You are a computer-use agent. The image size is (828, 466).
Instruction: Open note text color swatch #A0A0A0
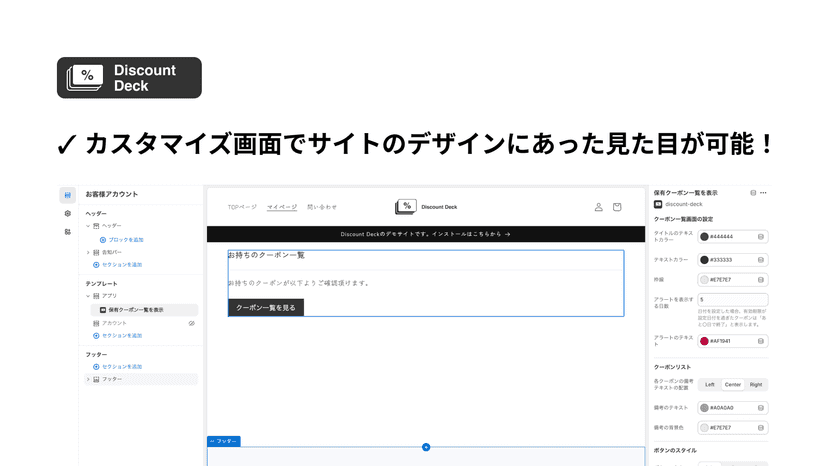[x=704, y=408]
